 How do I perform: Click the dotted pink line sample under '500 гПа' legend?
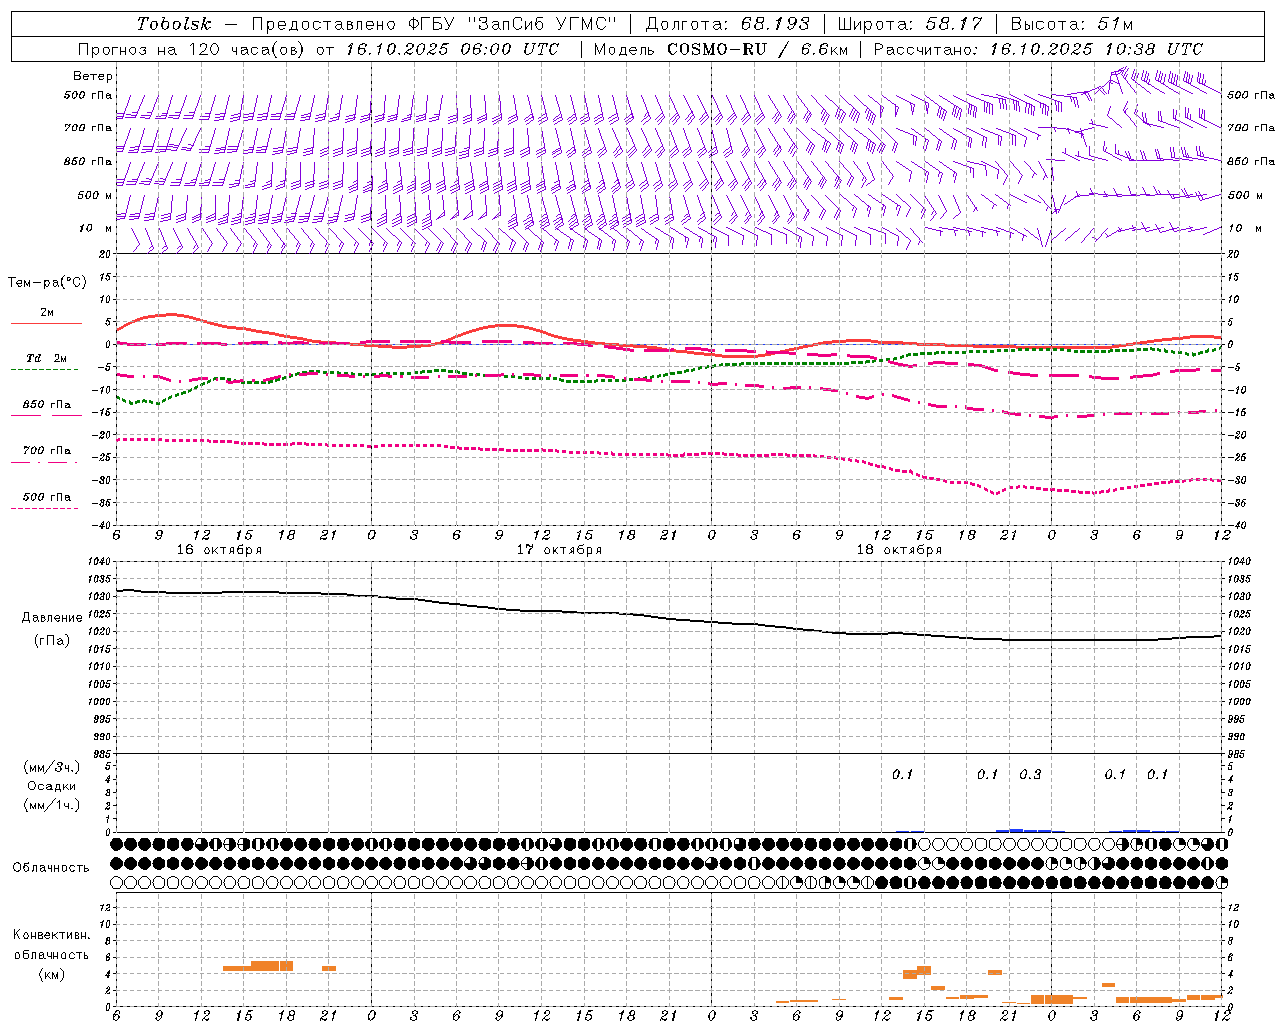(44, 509)
